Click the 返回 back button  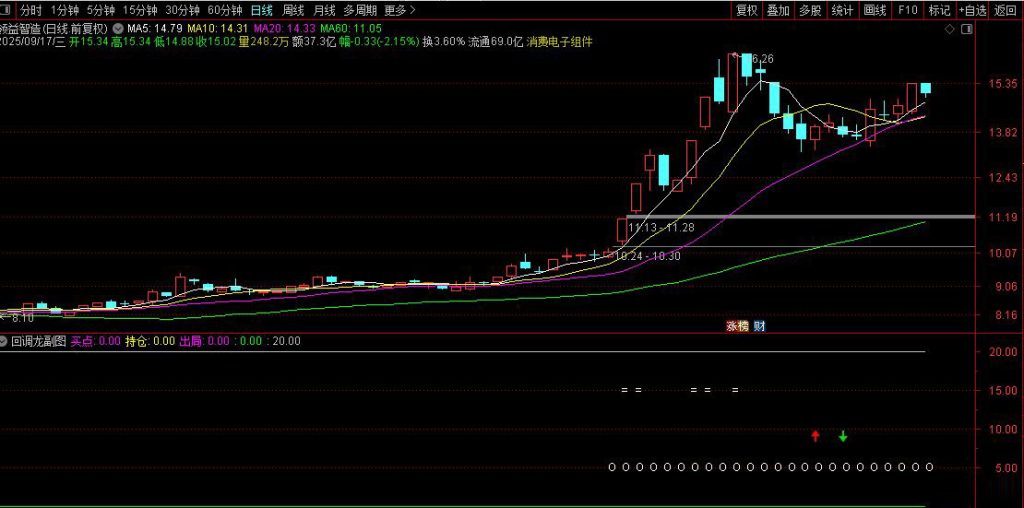(1005, 10)
